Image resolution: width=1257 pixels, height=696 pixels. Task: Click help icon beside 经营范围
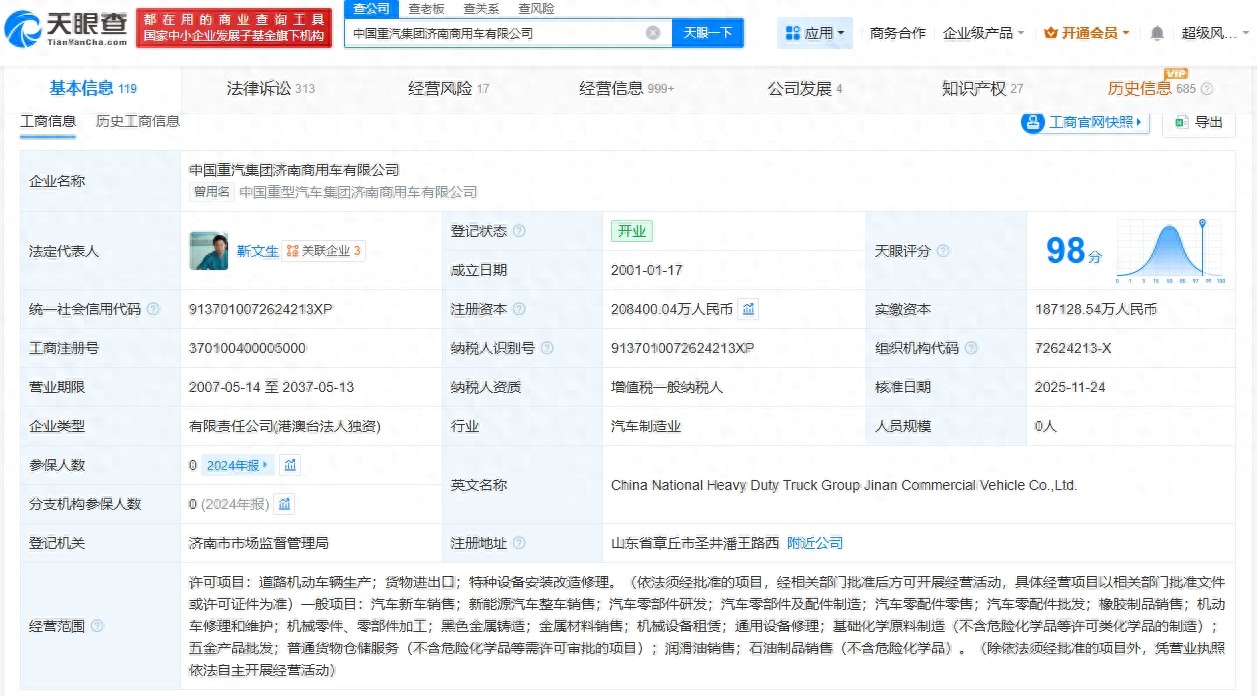point(97,626)
